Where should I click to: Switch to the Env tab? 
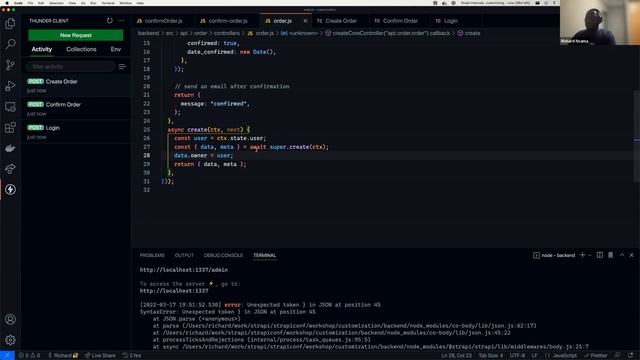point(116,49)
